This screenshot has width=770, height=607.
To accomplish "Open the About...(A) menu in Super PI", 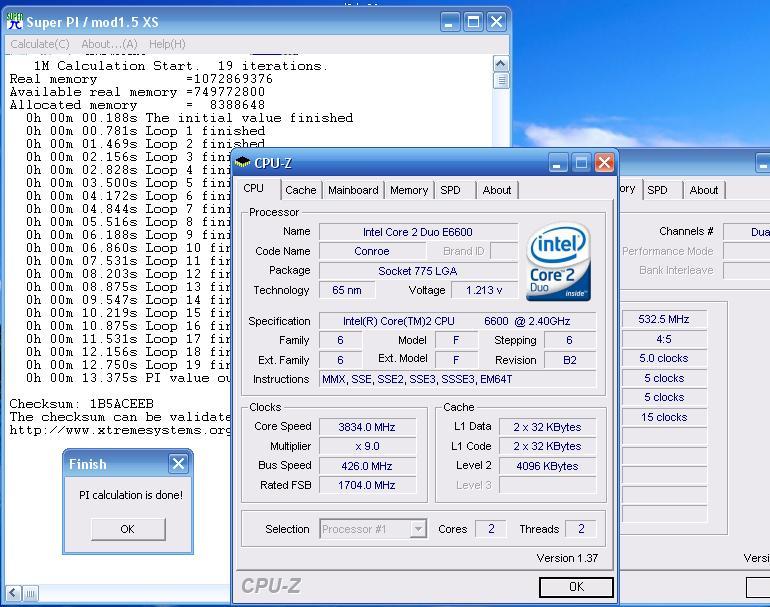I will (110, 44).
